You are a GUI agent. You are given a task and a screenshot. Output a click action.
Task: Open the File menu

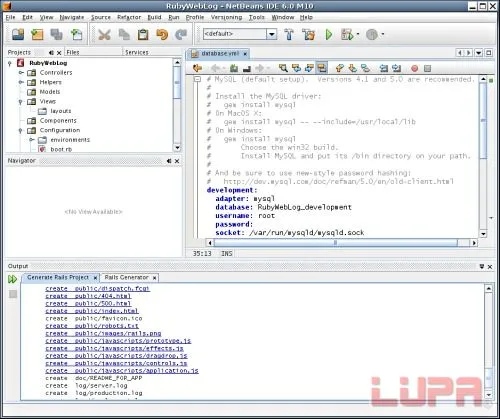(10, 17)
